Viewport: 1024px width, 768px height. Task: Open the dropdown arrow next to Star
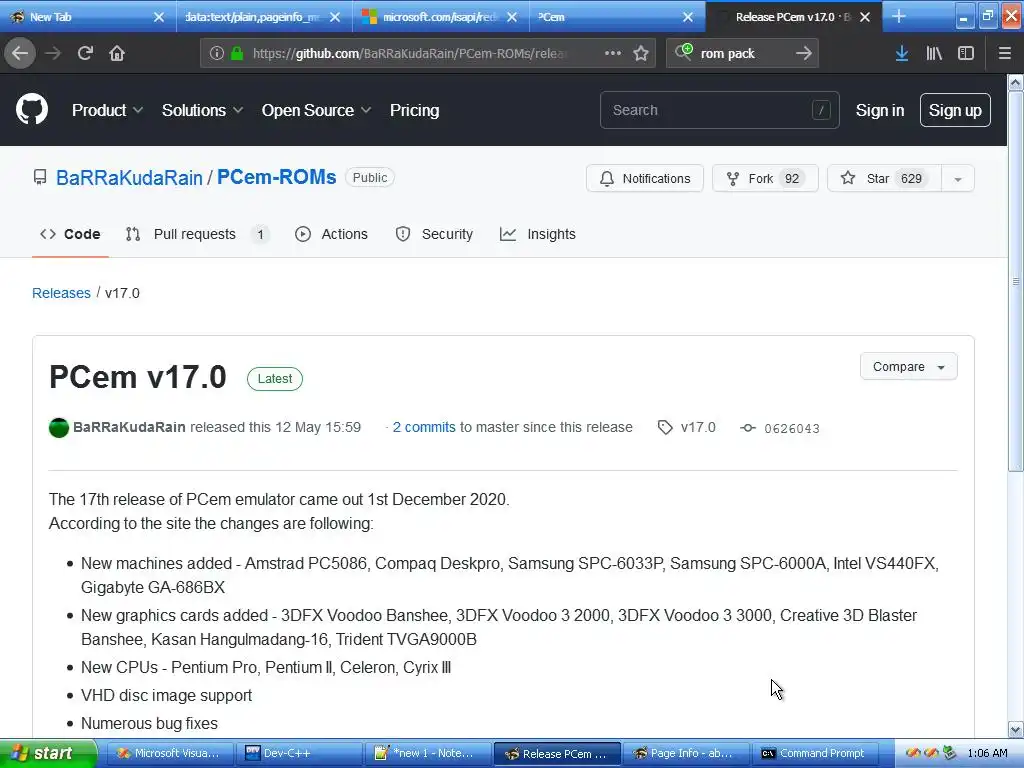[957, 178]
